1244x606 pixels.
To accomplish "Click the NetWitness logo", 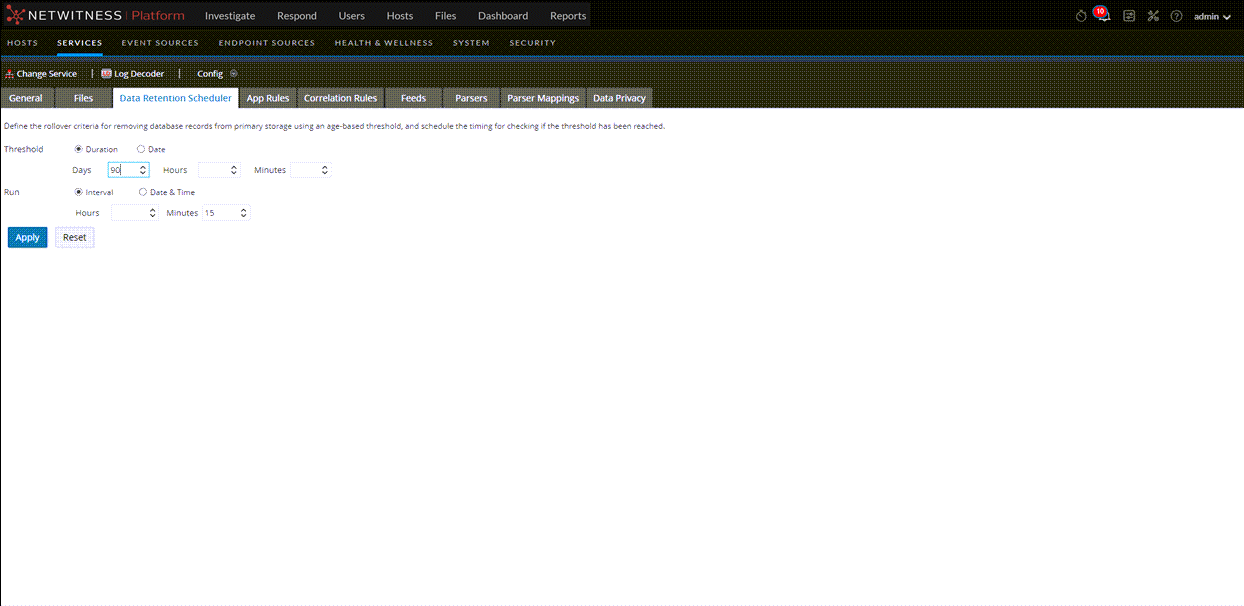I will 13,15.
